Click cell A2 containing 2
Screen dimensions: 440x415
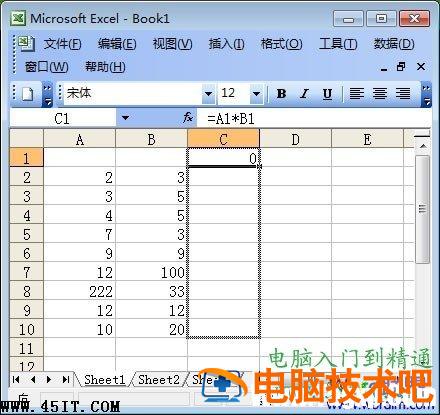pos(80,177)
